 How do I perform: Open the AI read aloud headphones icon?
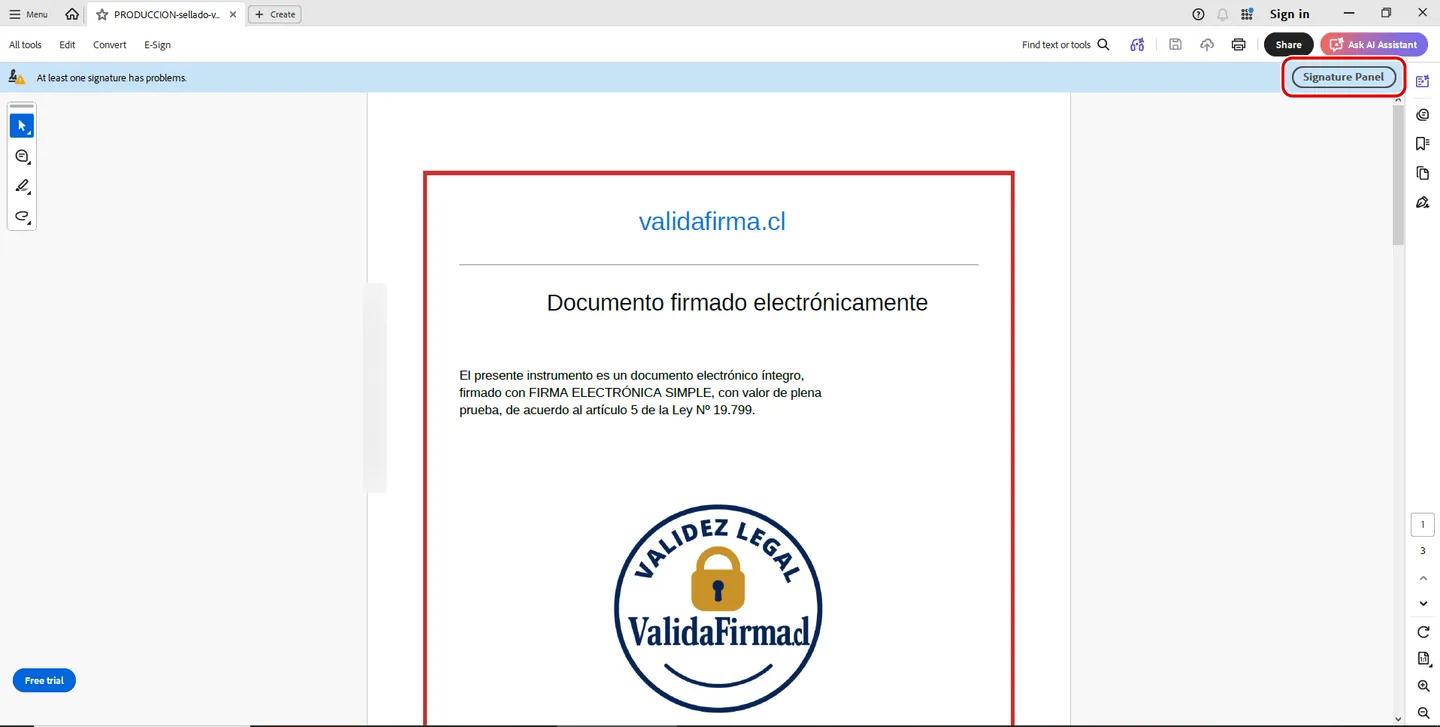(x=1137, y=45)
